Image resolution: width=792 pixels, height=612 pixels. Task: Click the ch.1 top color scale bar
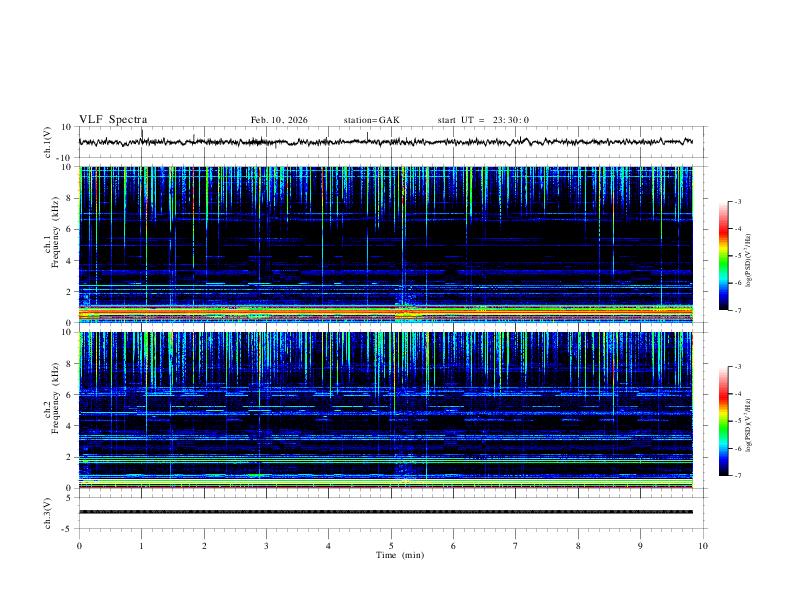[723, 256]
